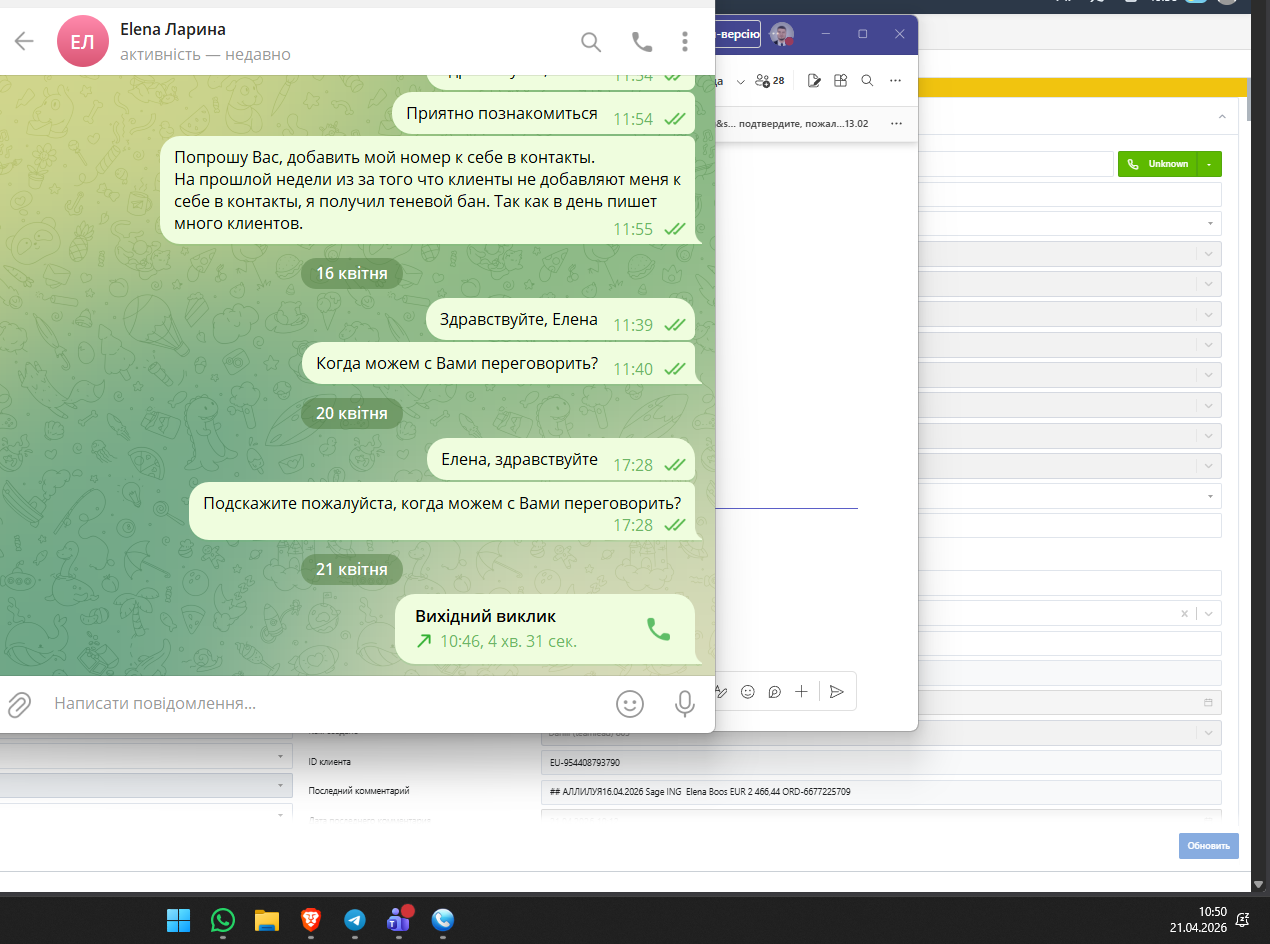Call back from the outgoing call bubble
This screenshot has height=944, width=1270.
click(x=658, y=628)
